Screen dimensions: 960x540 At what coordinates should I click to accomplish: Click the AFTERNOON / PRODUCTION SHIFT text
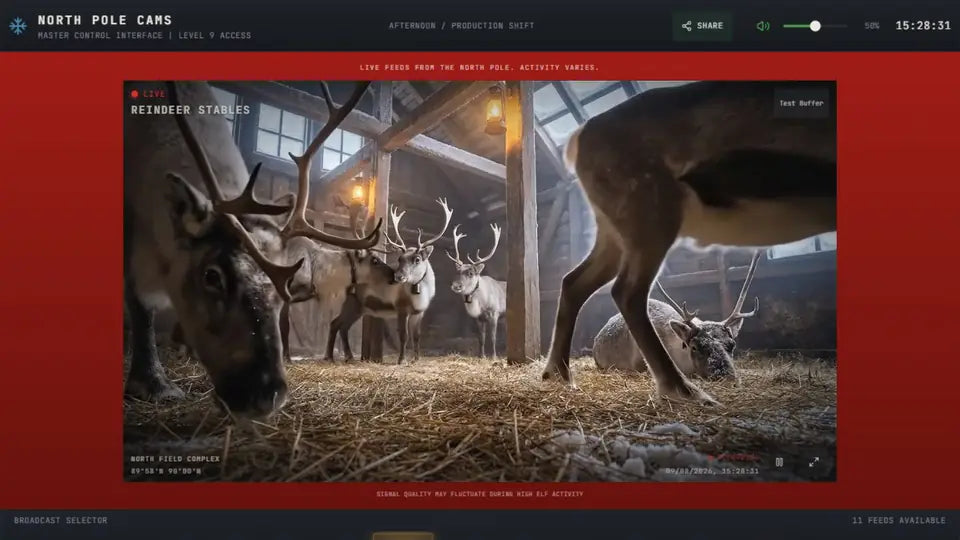[x=462, y=26]
